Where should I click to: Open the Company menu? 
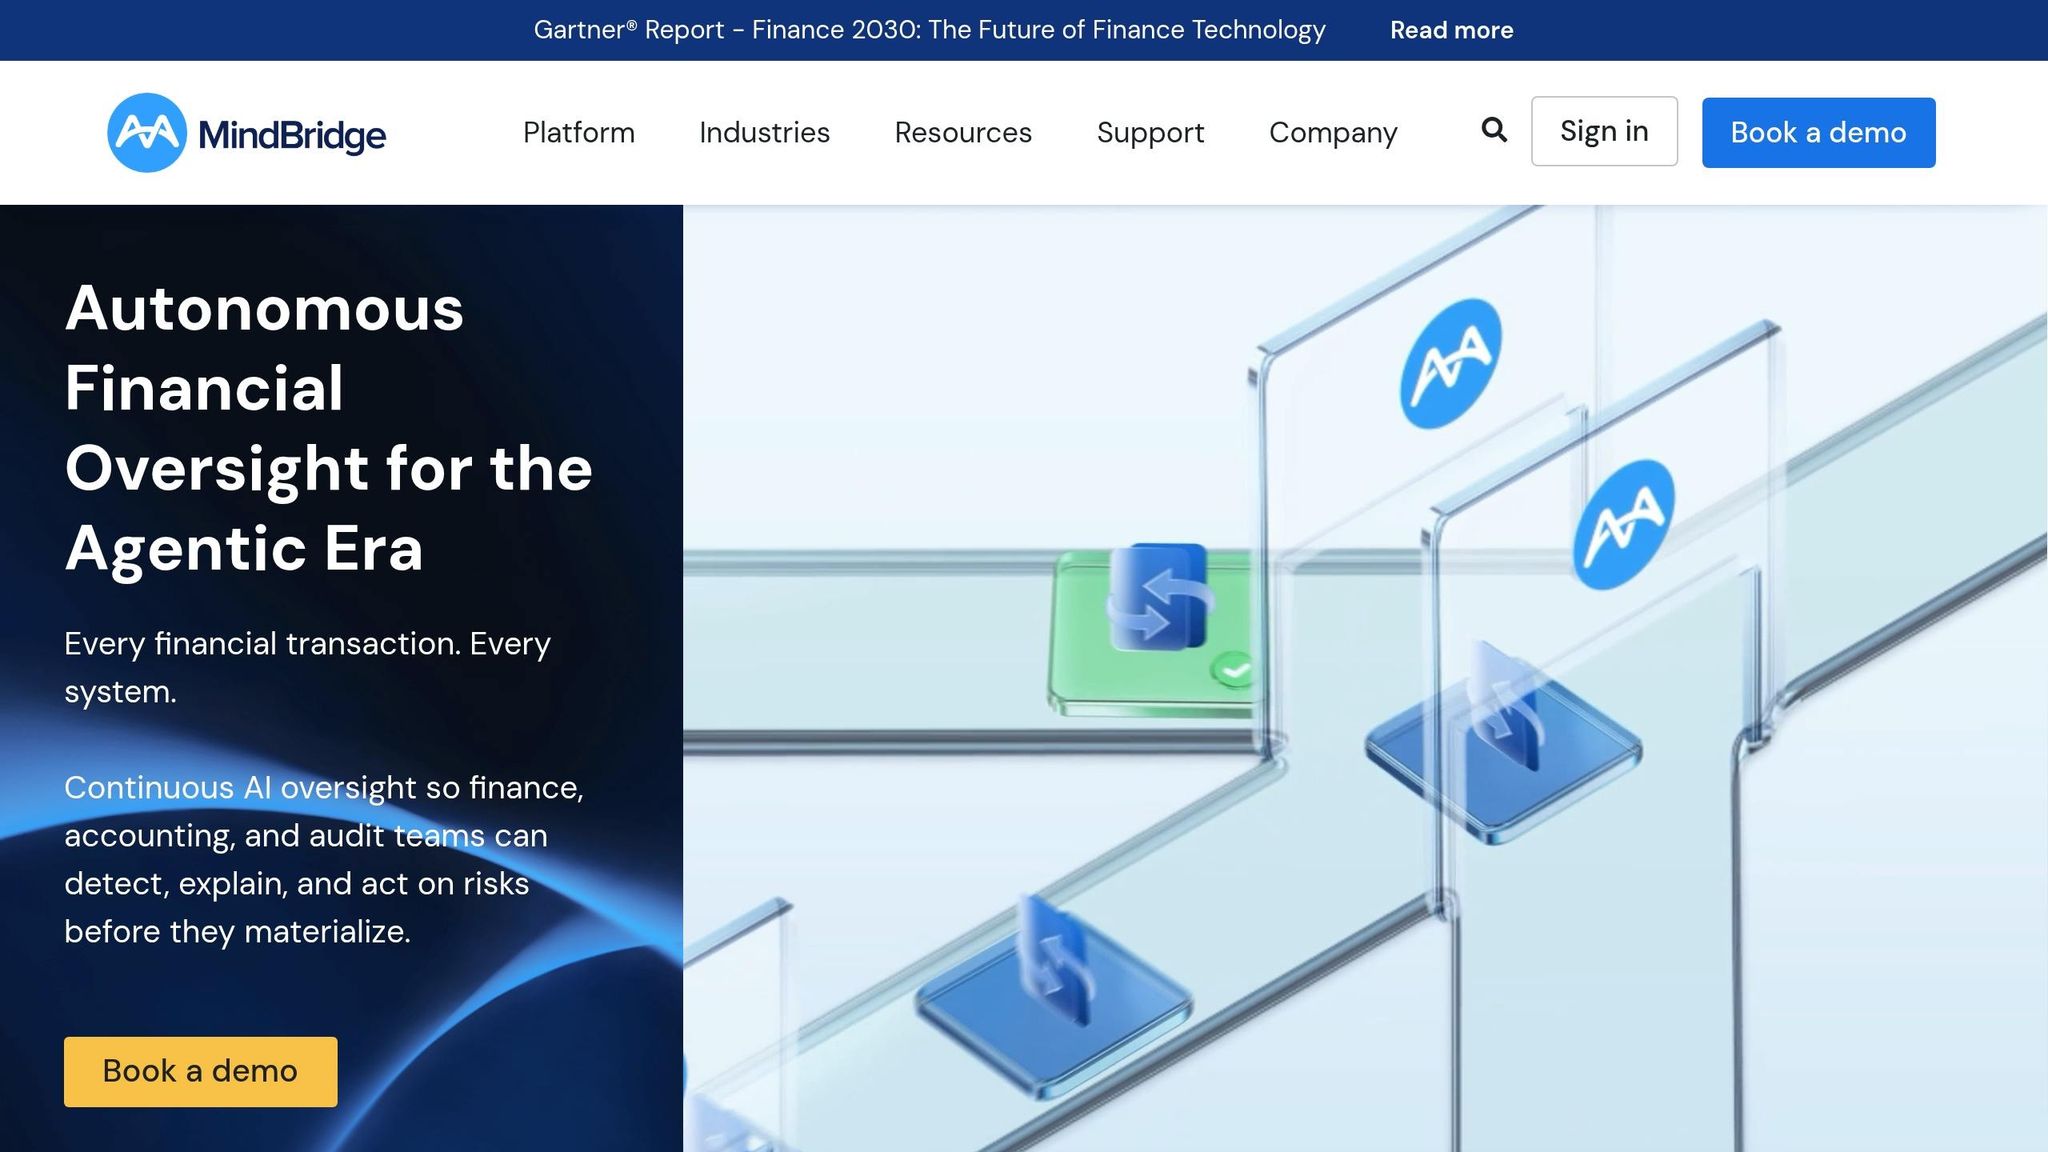pos(1333,133)
